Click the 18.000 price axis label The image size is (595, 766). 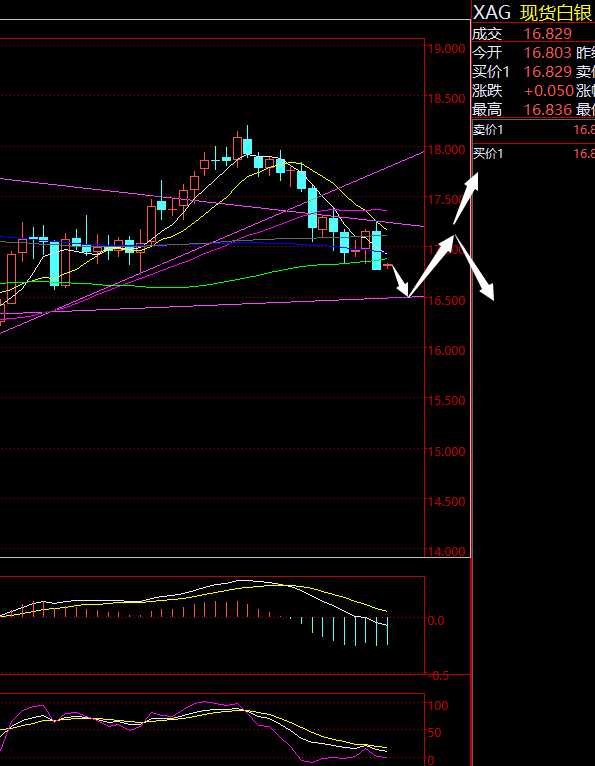coord(446,149)
